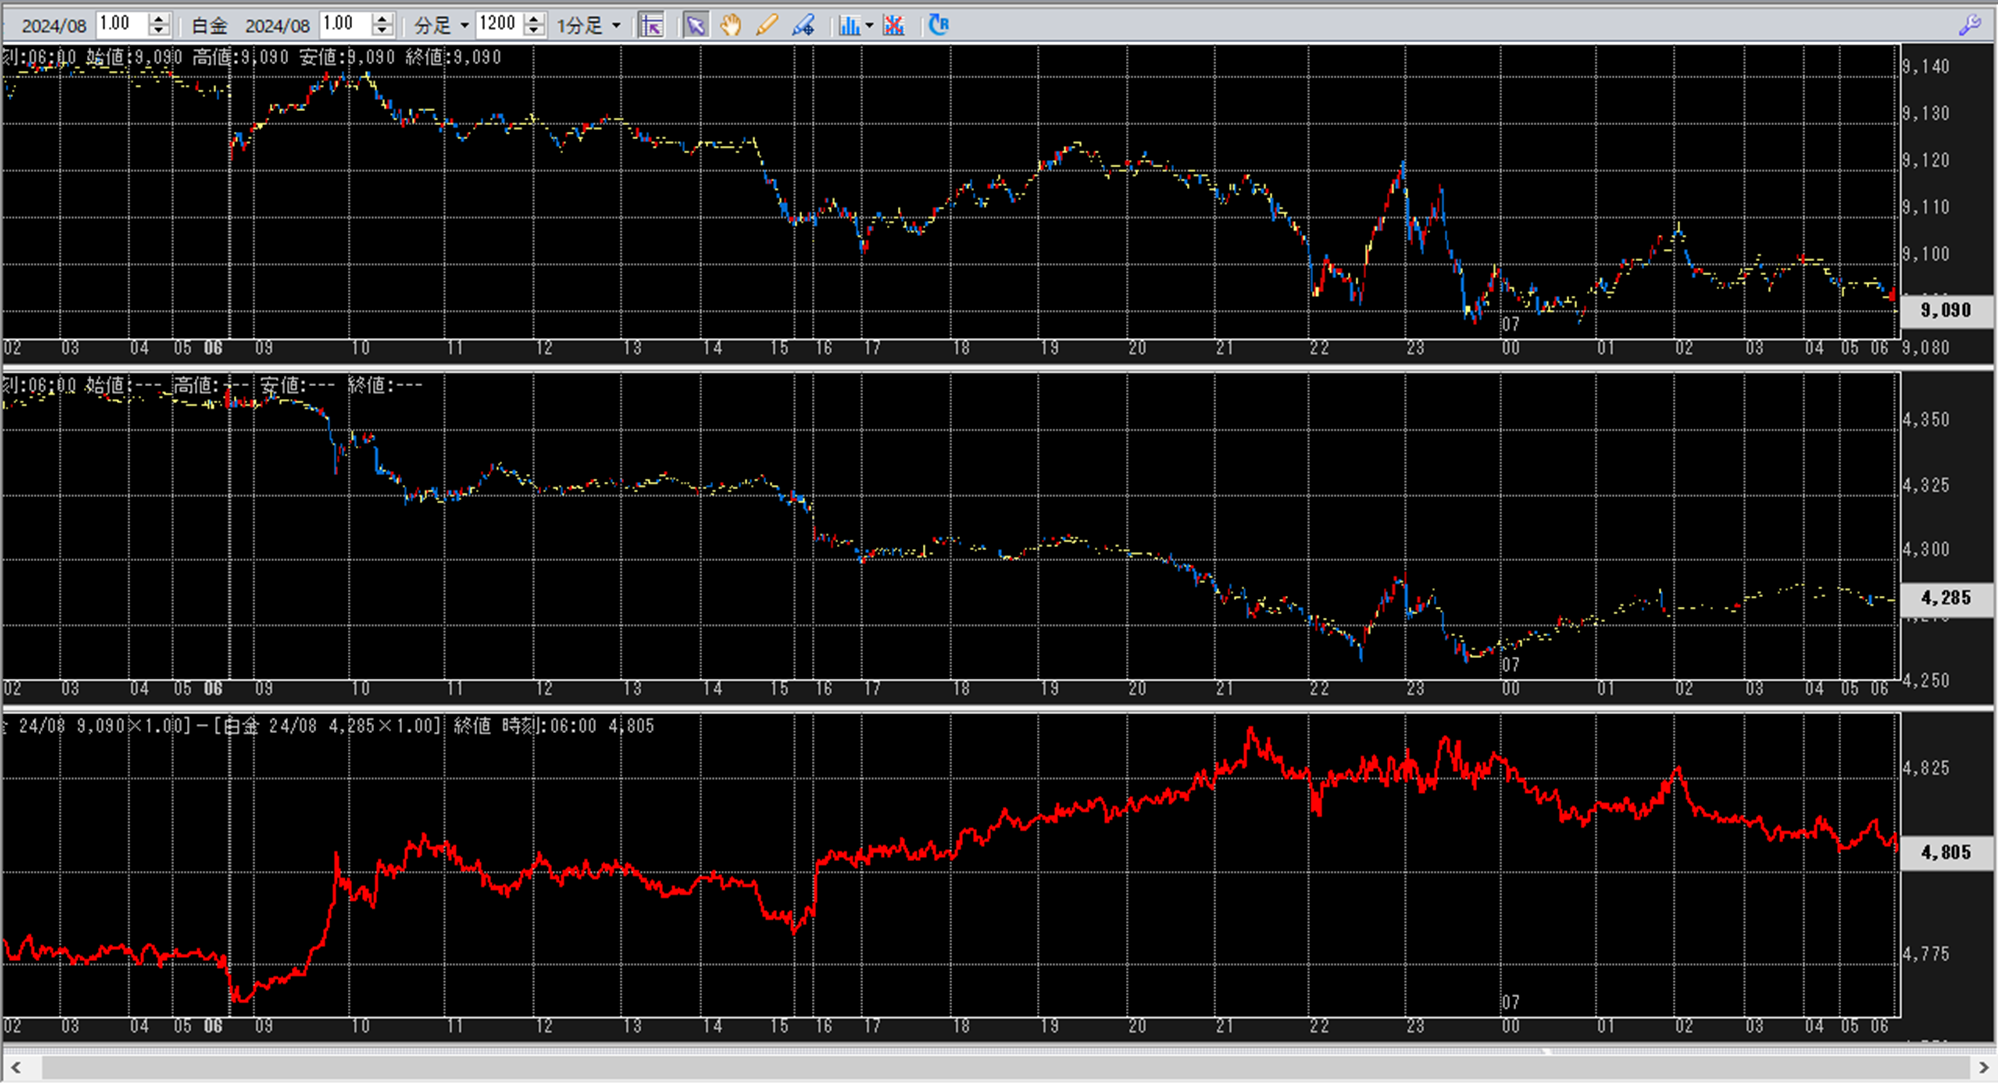1998x1084 pixels.
Task: Open the wrench settings icon
Action: tap(1969, 25)
